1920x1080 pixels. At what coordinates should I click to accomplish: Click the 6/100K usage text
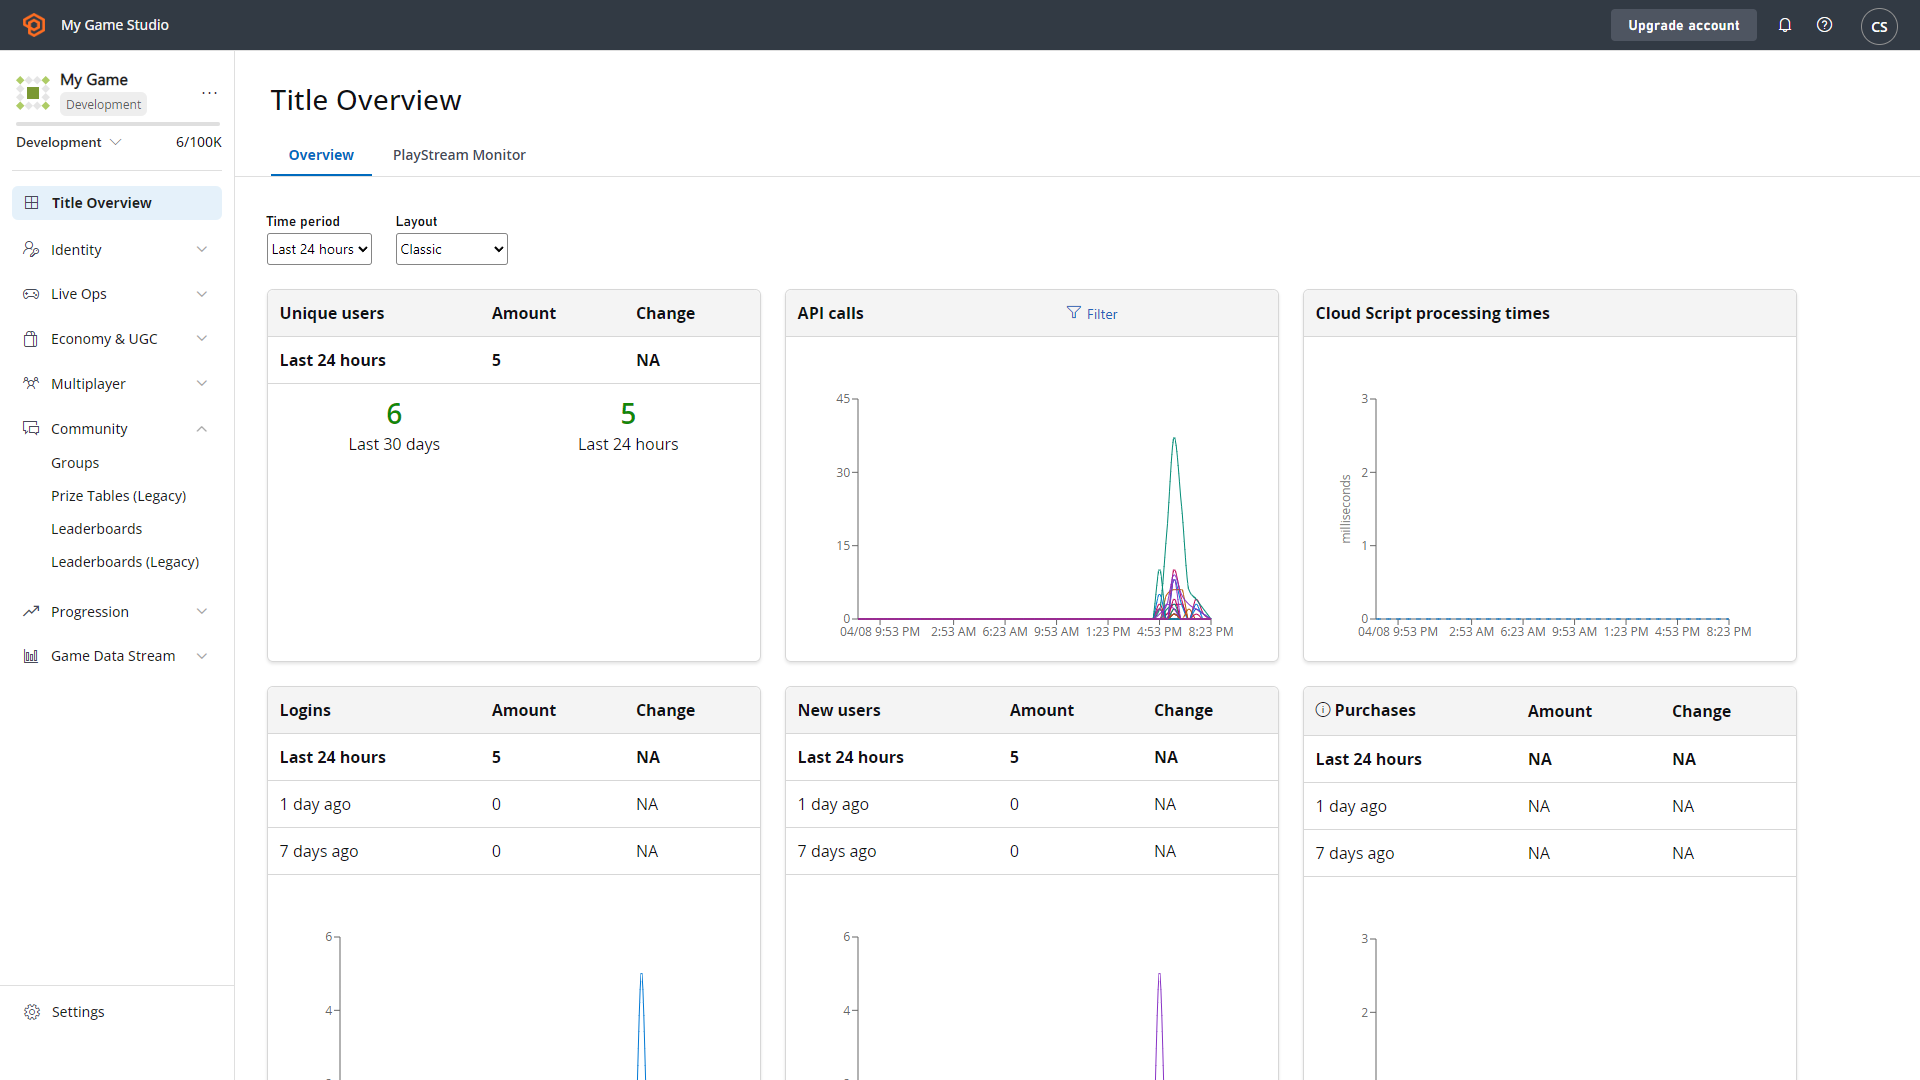click(x=199, y=142)
